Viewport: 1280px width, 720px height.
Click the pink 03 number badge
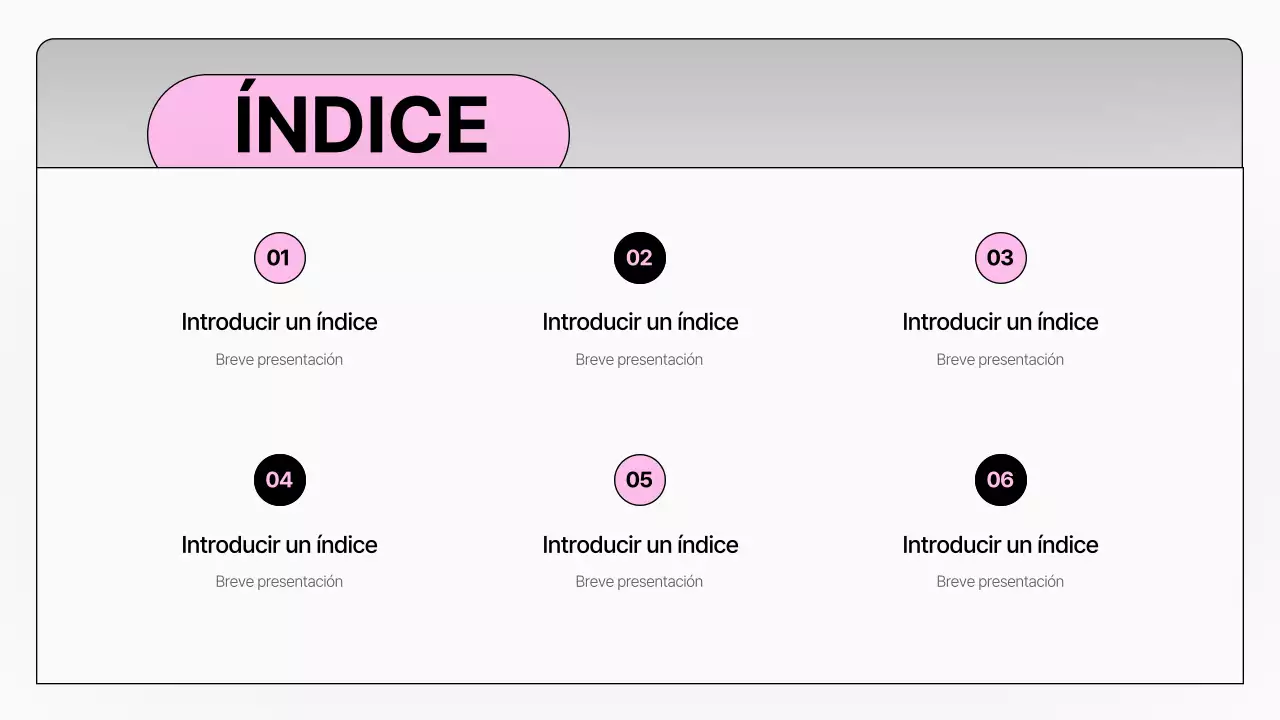click(1000, 258)
